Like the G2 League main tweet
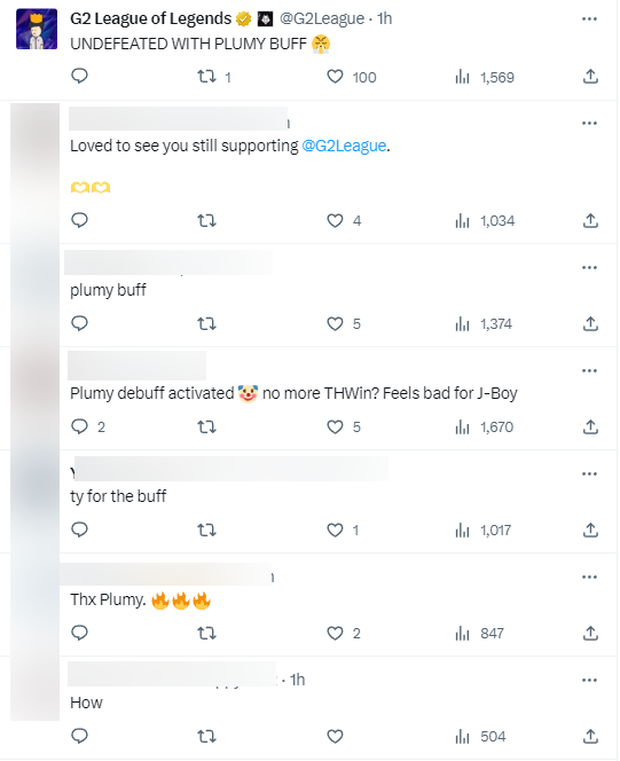This screenshot has width=620, height=761. 336,77
